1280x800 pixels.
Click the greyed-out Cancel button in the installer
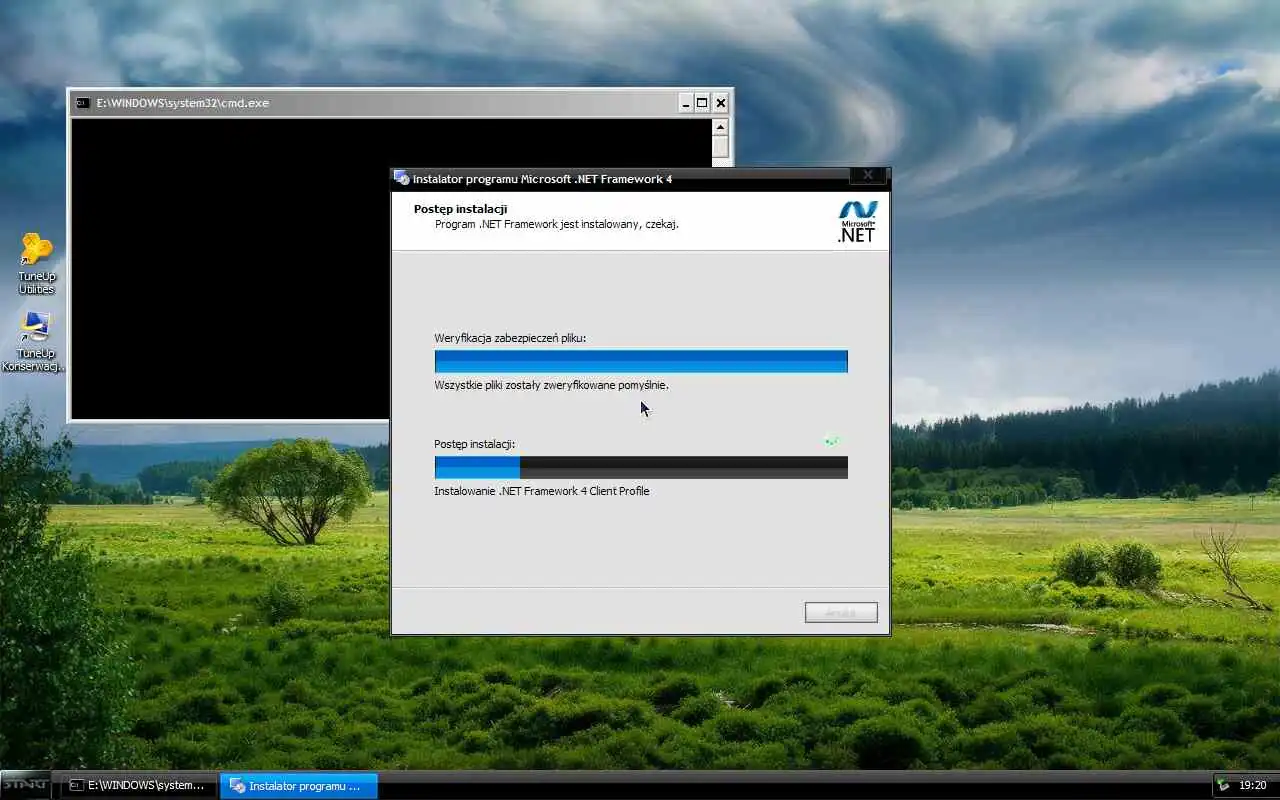click(x=841, y=612)
